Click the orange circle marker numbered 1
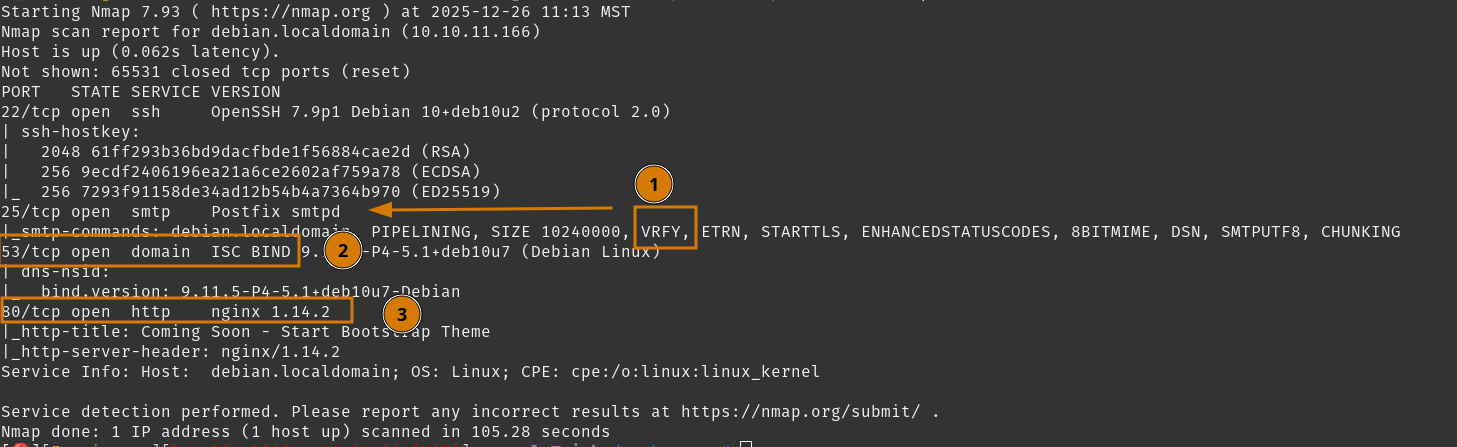This screenshot has height=447, width=1457. [x=654, y=184]
